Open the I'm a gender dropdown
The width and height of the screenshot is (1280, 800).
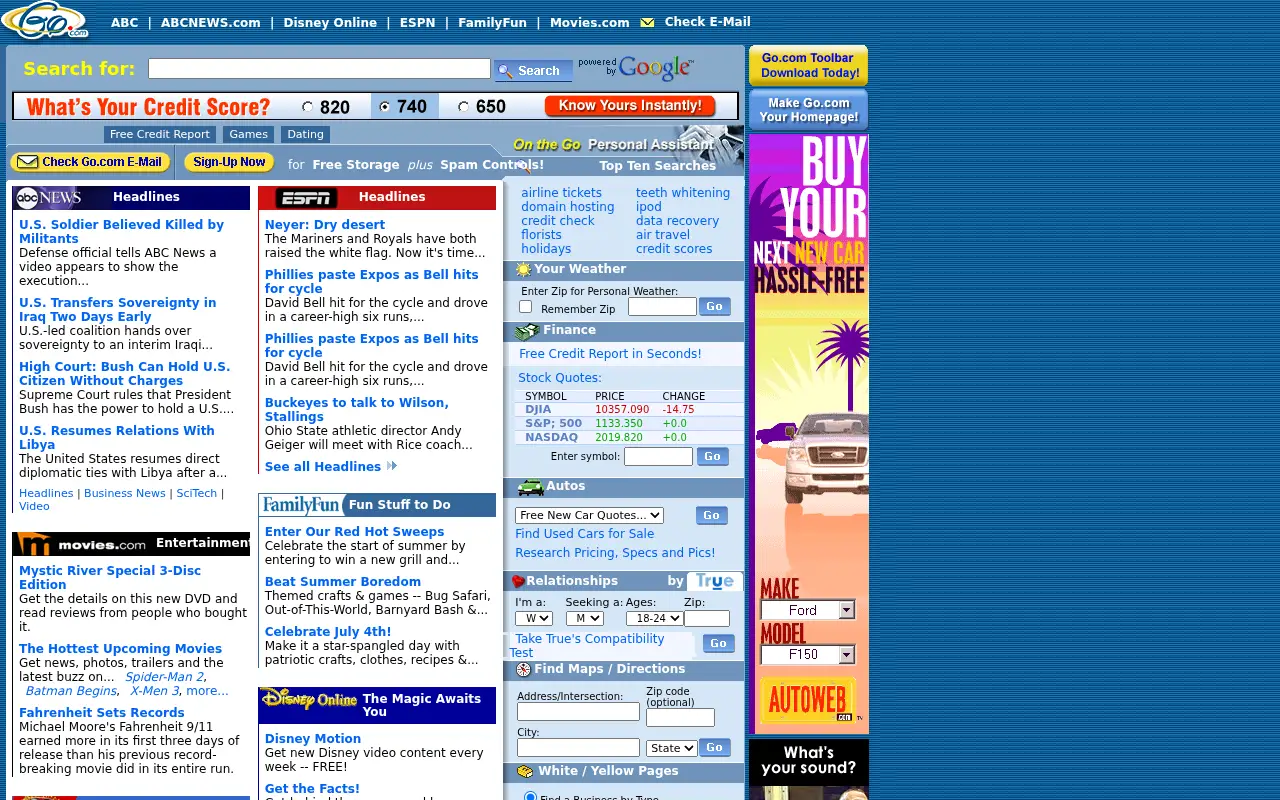(534, 619)
